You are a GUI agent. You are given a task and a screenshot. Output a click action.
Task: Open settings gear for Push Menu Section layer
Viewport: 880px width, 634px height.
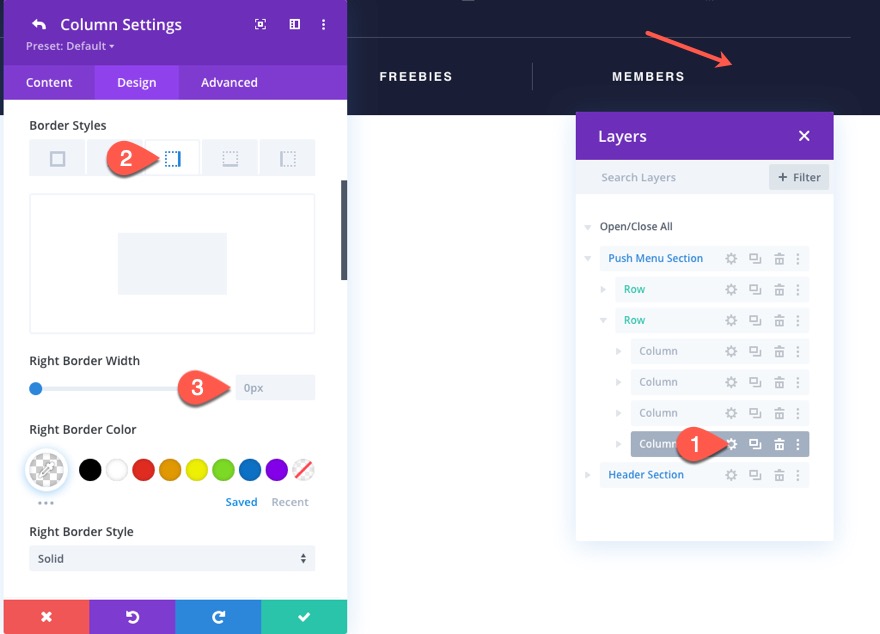pyautogui.click(x=731, y=258)
